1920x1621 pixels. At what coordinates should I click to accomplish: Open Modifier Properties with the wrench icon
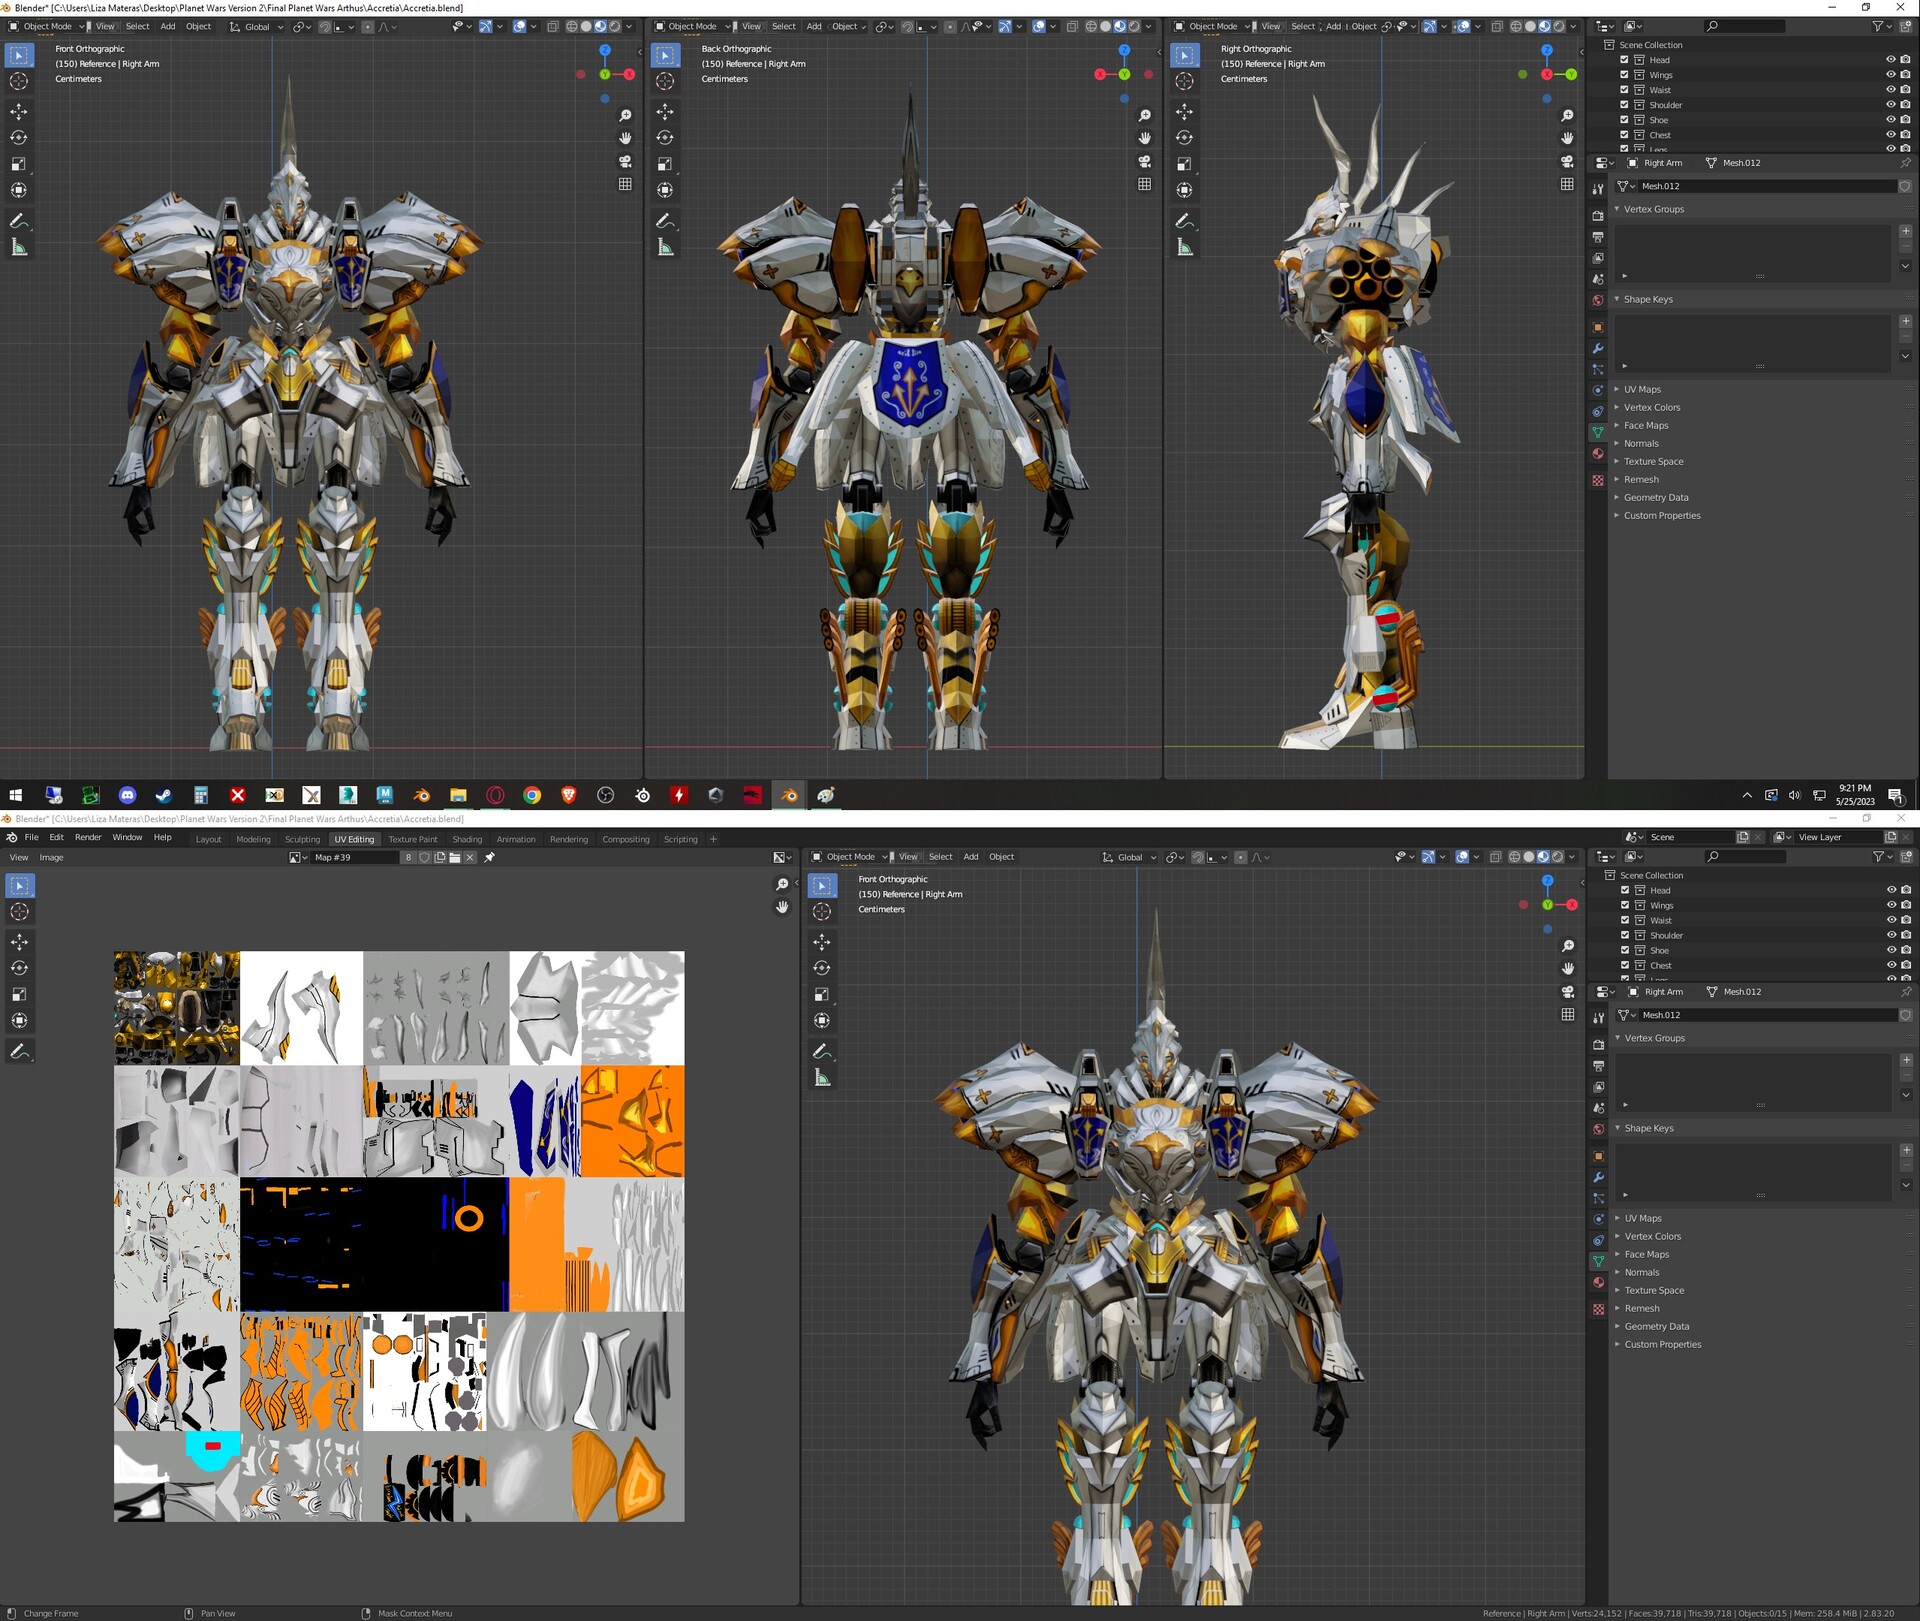1598,349
